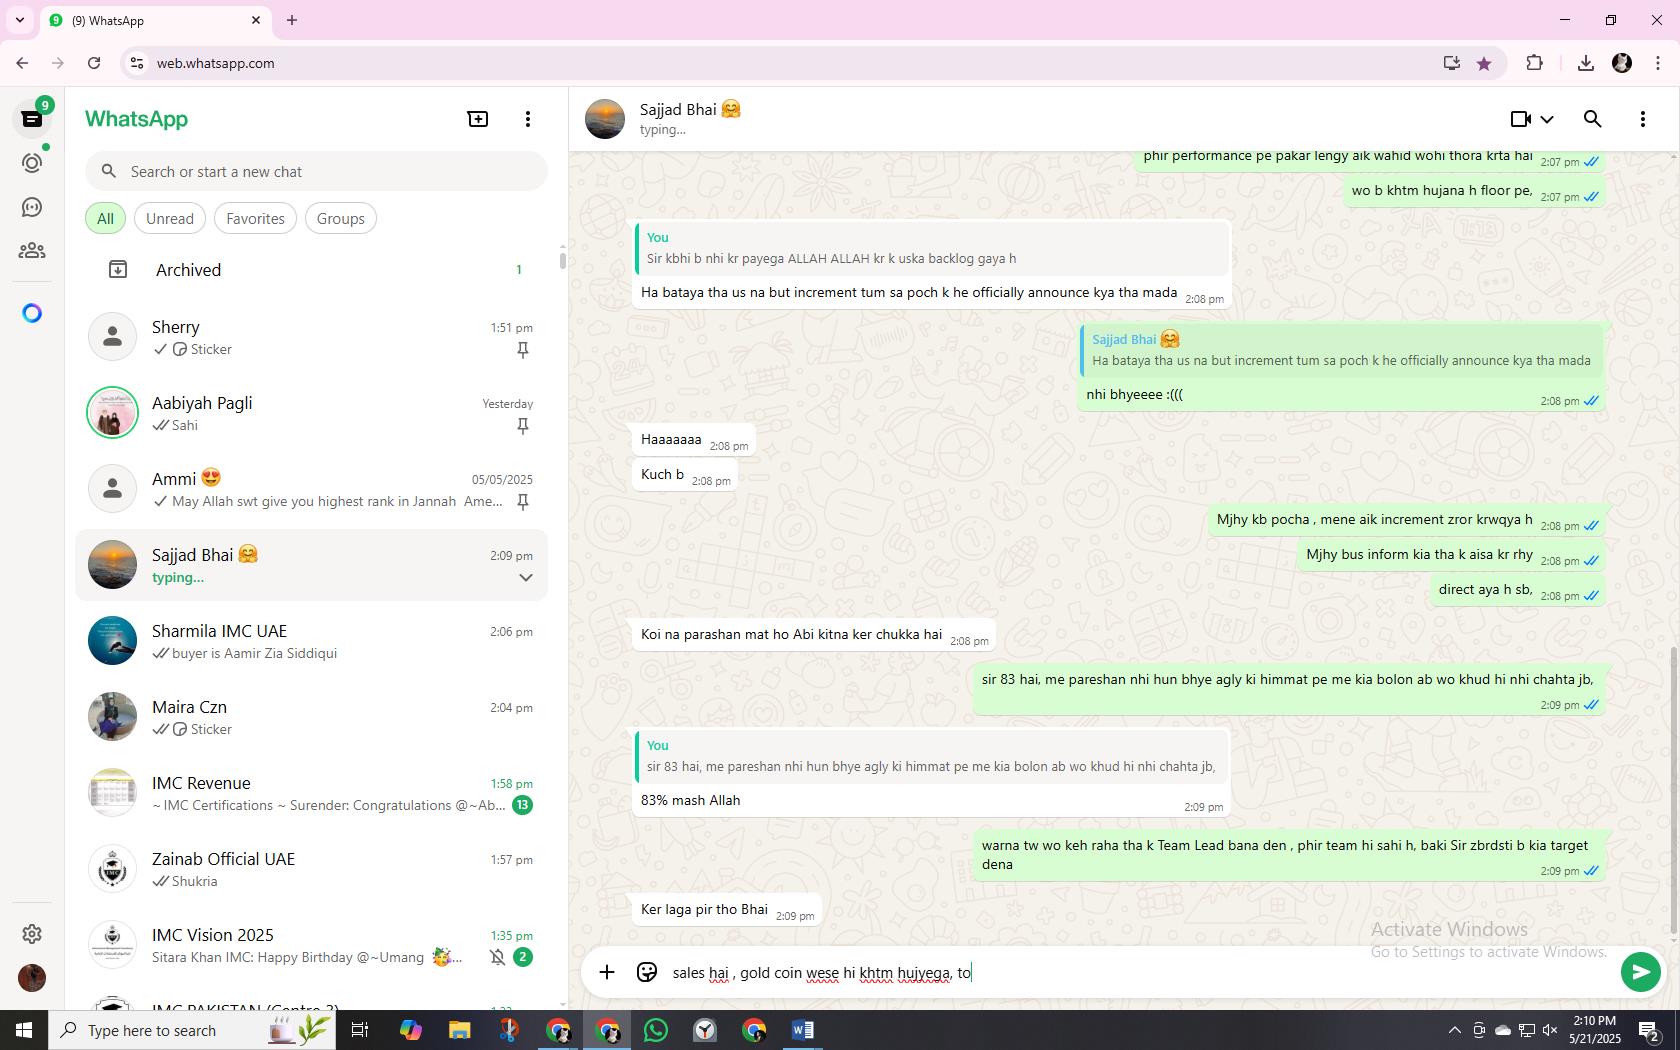Open WhatsApp app in taskbar
The image size is (1680, 1050).
coord(656,1030)
